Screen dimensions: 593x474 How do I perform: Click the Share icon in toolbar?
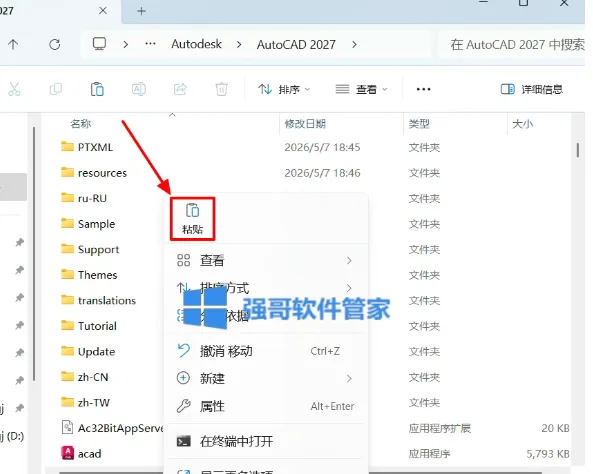tap(180, 90)
